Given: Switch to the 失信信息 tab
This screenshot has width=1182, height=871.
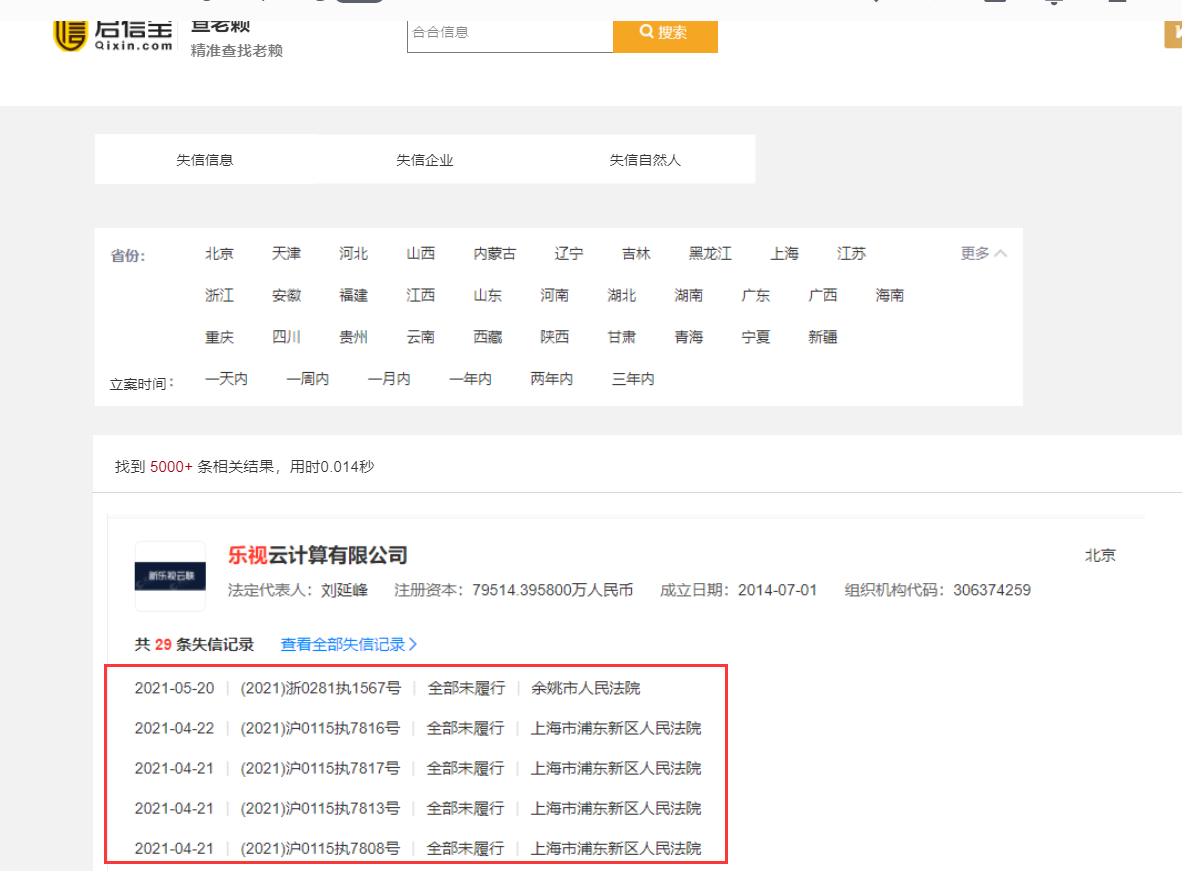Looking at the screenshot, I should pos(204,160).
